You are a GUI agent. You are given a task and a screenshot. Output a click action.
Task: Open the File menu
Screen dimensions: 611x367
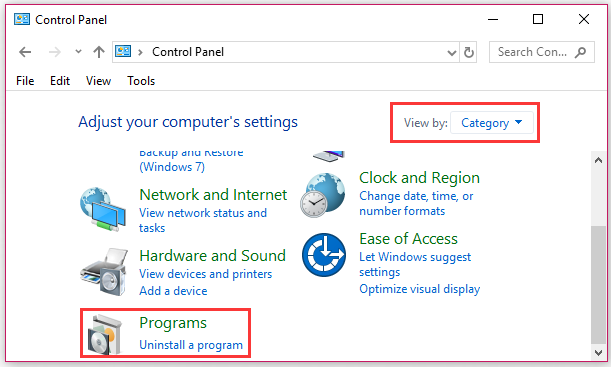pyautogui.click(x=25, y=81)
